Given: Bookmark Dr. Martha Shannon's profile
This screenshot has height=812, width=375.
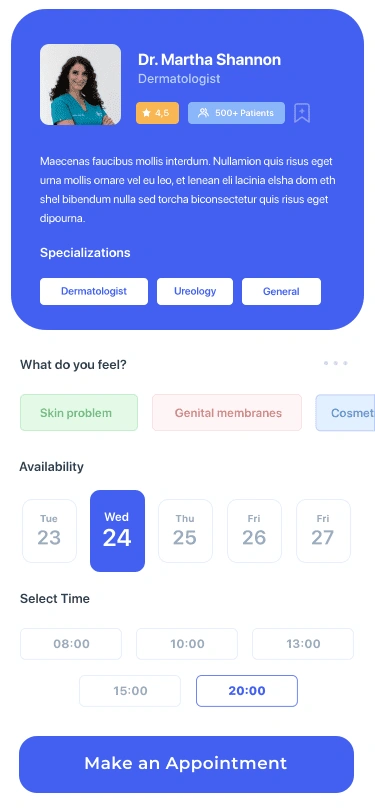Looking at the screenshot, I should click(302, 113).
